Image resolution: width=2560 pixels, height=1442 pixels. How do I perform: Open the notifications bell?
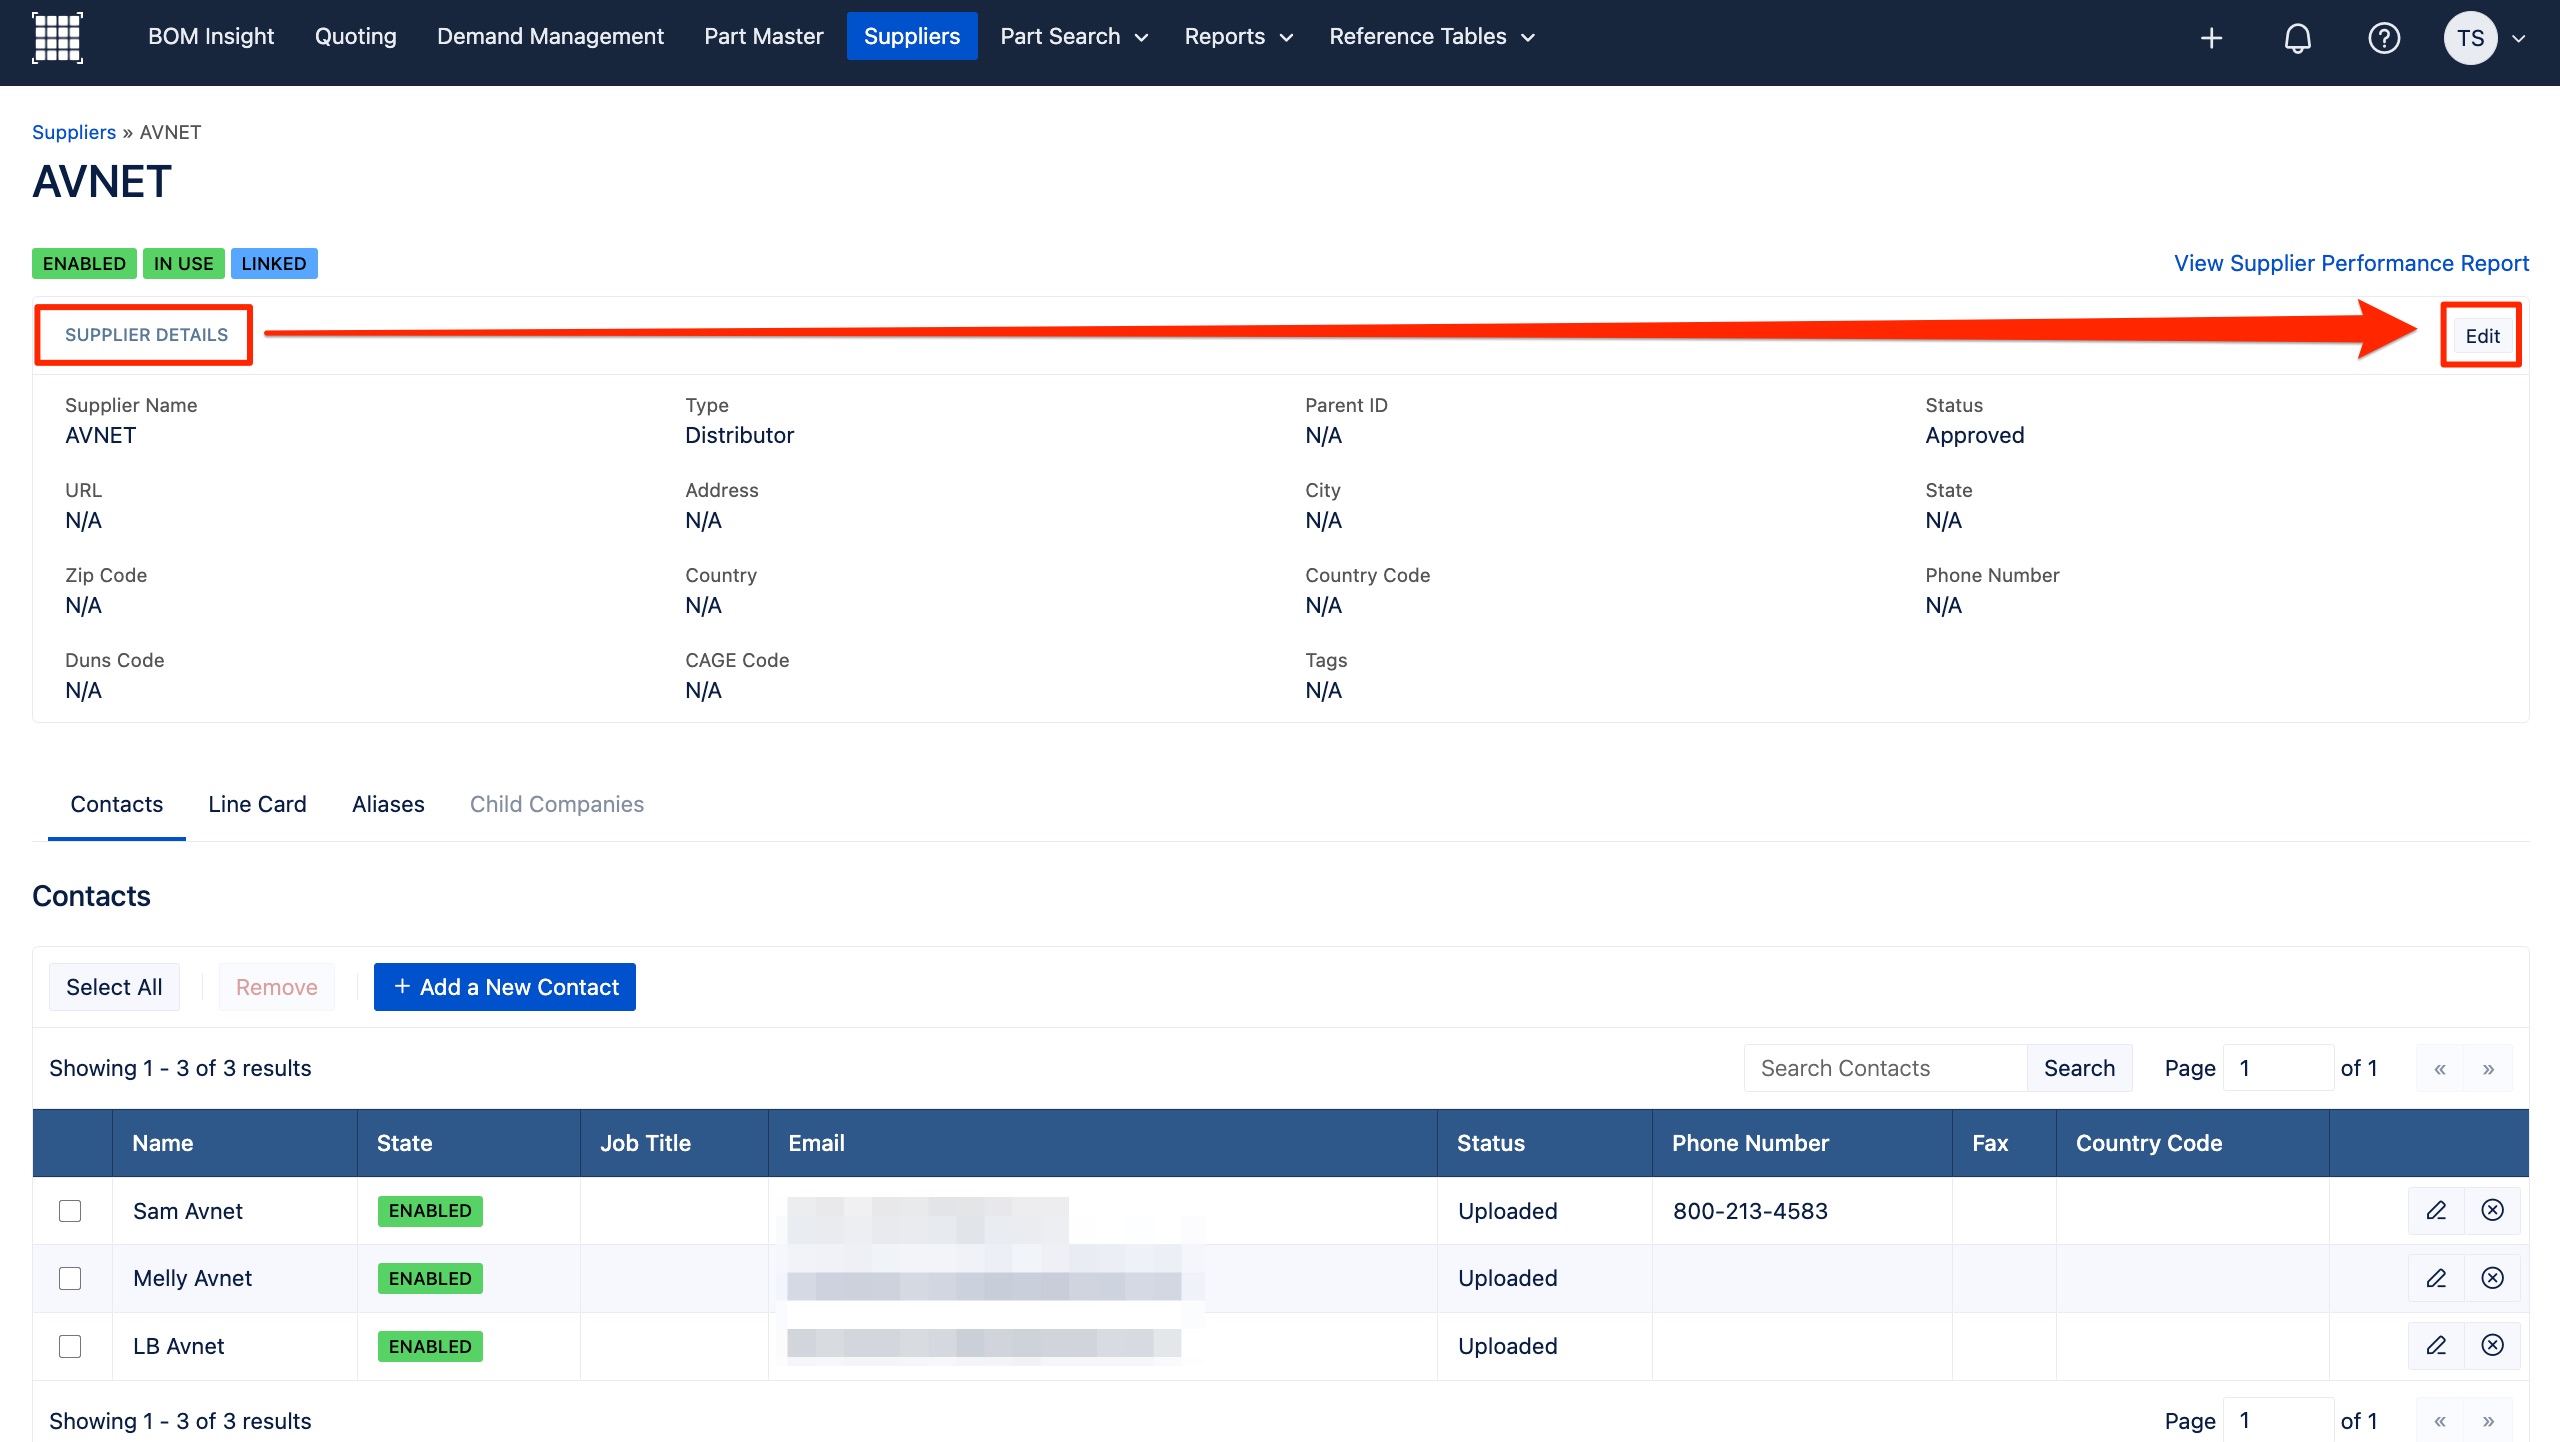pyautogui.click(x=2297, y=38)
